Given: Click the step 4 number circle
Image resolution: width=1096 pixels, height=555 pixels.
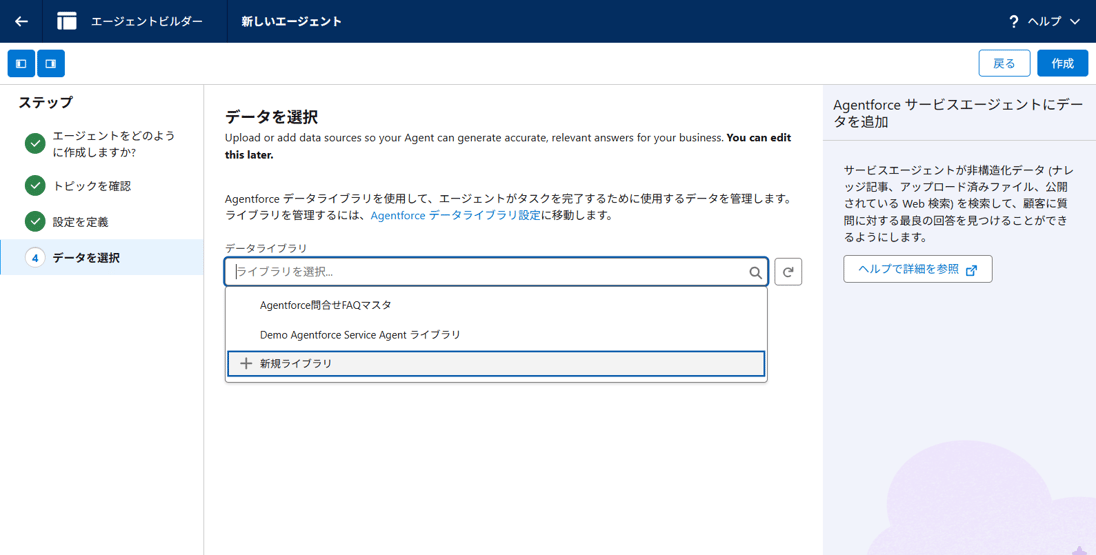Looking at the screenshot, I should coord(35,257).
